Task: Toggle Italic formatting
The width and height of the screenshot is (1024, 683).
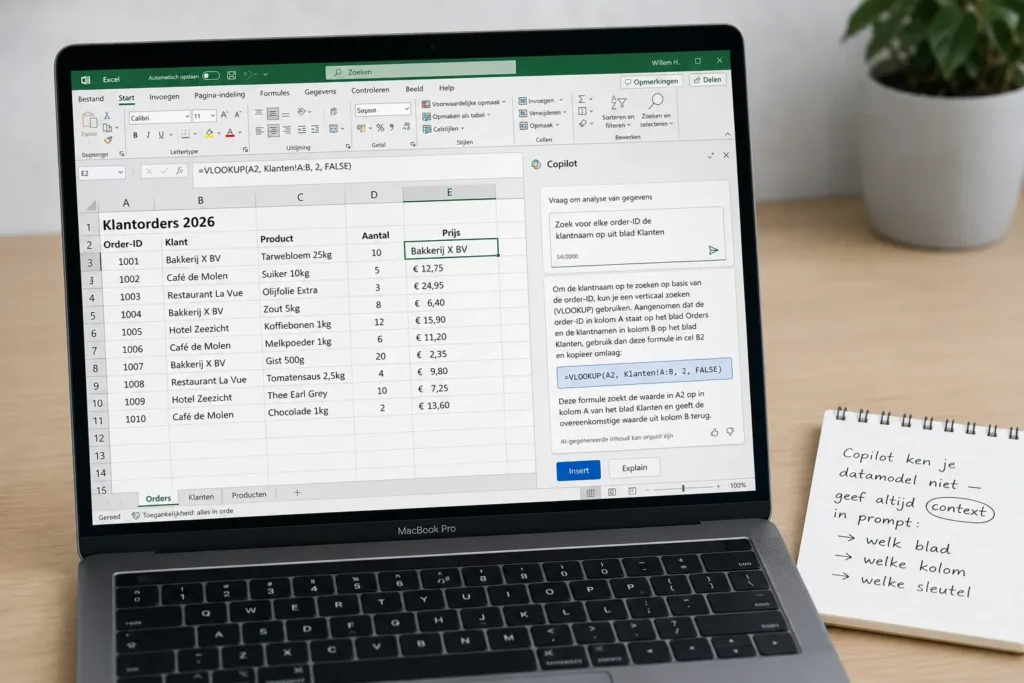Action: tap(148, 135)
